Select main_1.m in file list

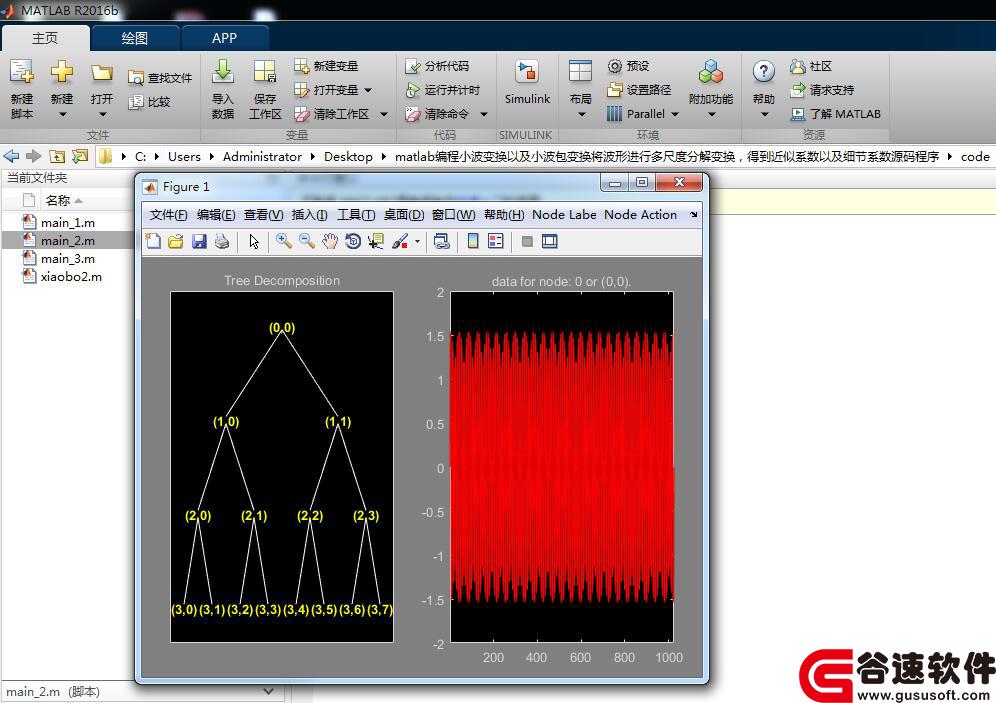[x=68, y=222]
